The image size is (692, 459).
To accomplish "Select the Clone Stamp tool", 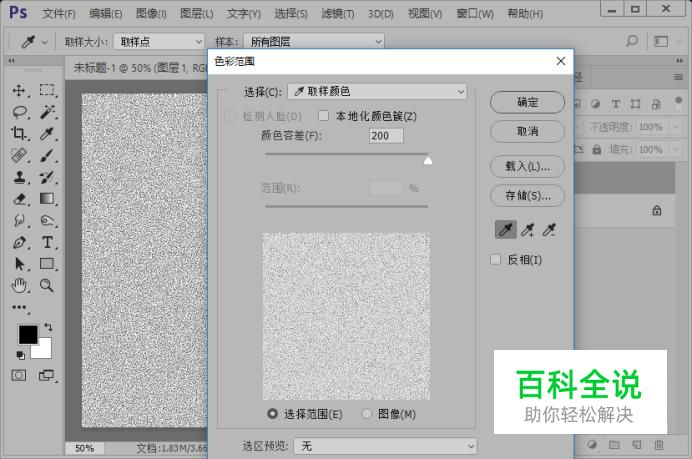I will [x=19, y=177].
